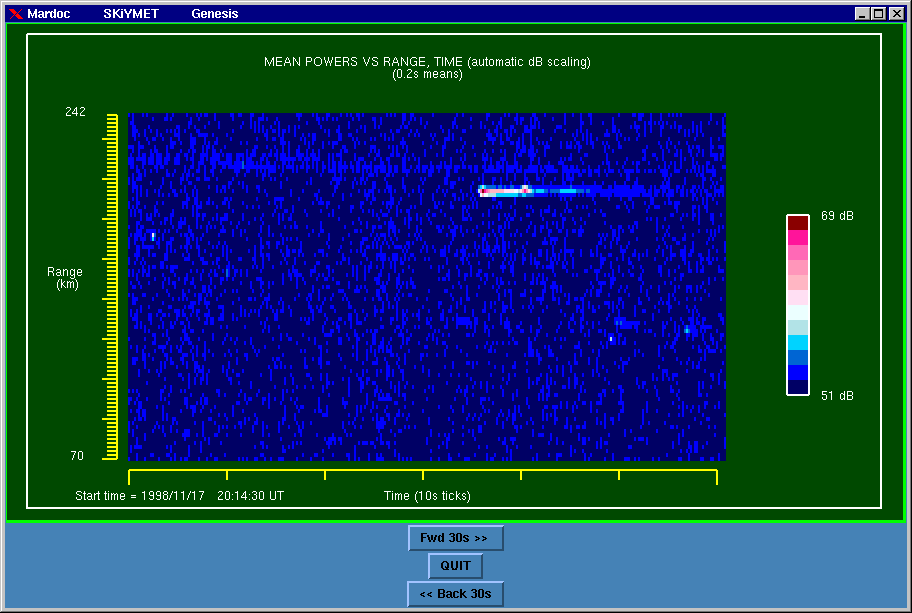Maximize the Mardoc window
Viewport: 912px width, 613px height.
878,14
